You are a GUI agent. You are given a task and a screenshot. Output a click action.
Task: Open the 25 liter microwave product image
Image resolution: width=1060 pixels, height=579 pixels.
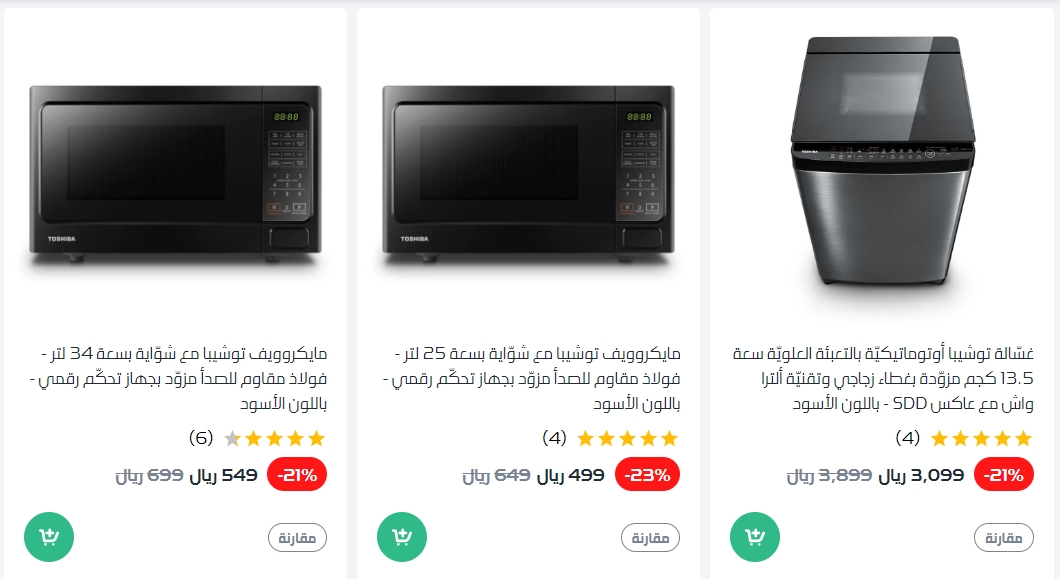tap(528, 173)
